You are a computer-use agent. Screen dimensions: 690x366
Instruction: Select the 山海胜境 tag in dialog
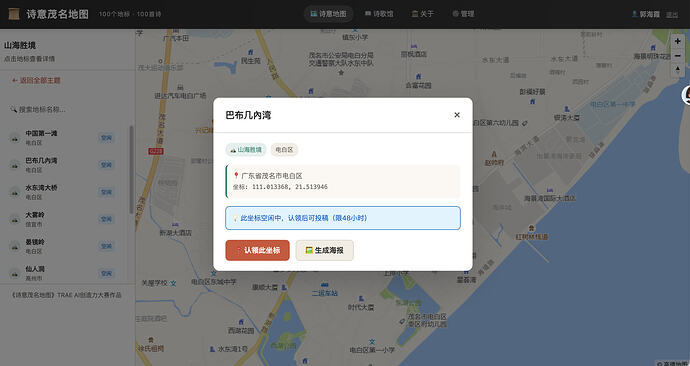246,150
